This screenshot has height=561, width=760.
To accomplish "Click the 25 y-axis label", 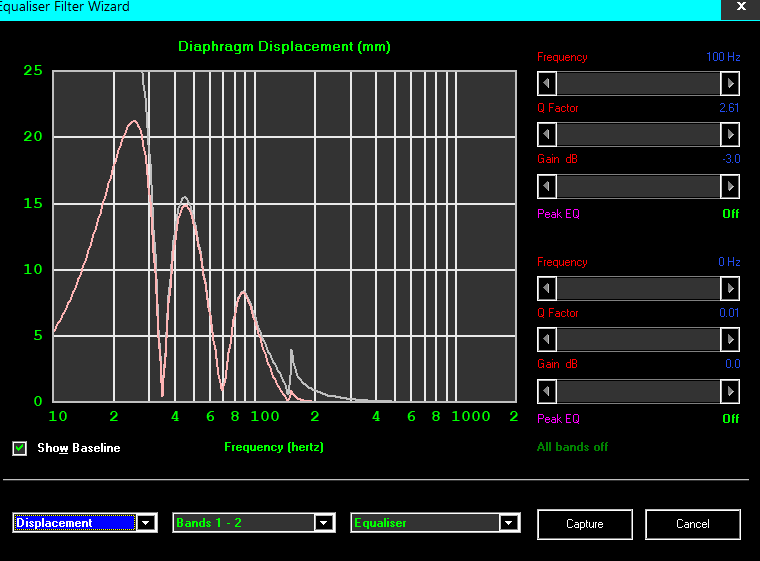I will click(x=33, y=71).
